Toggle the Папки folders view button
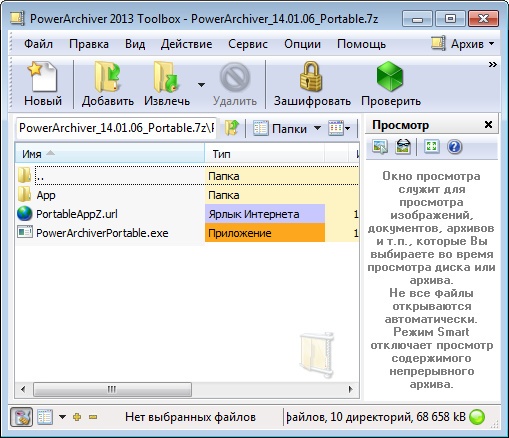Image resolution: width=509 pixels, height=438 pixels. 280,128
